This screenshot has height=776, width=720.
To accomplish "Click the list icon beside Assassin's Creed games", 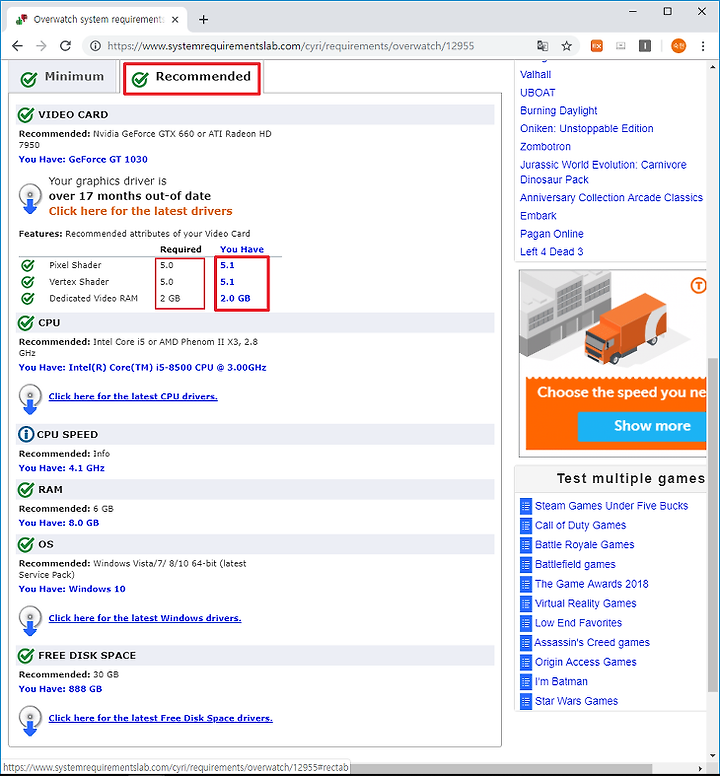I will pyautogui.click(x=526, y=643).
